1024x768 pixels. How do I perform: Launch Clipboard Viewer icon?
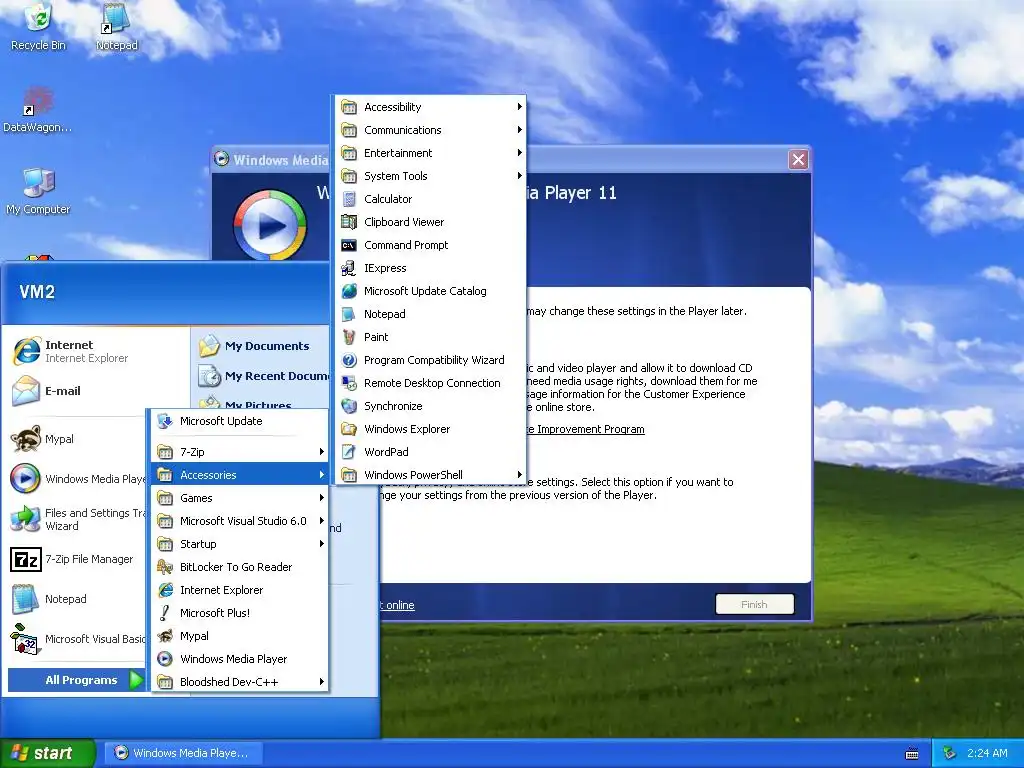(x=349, y=222)
